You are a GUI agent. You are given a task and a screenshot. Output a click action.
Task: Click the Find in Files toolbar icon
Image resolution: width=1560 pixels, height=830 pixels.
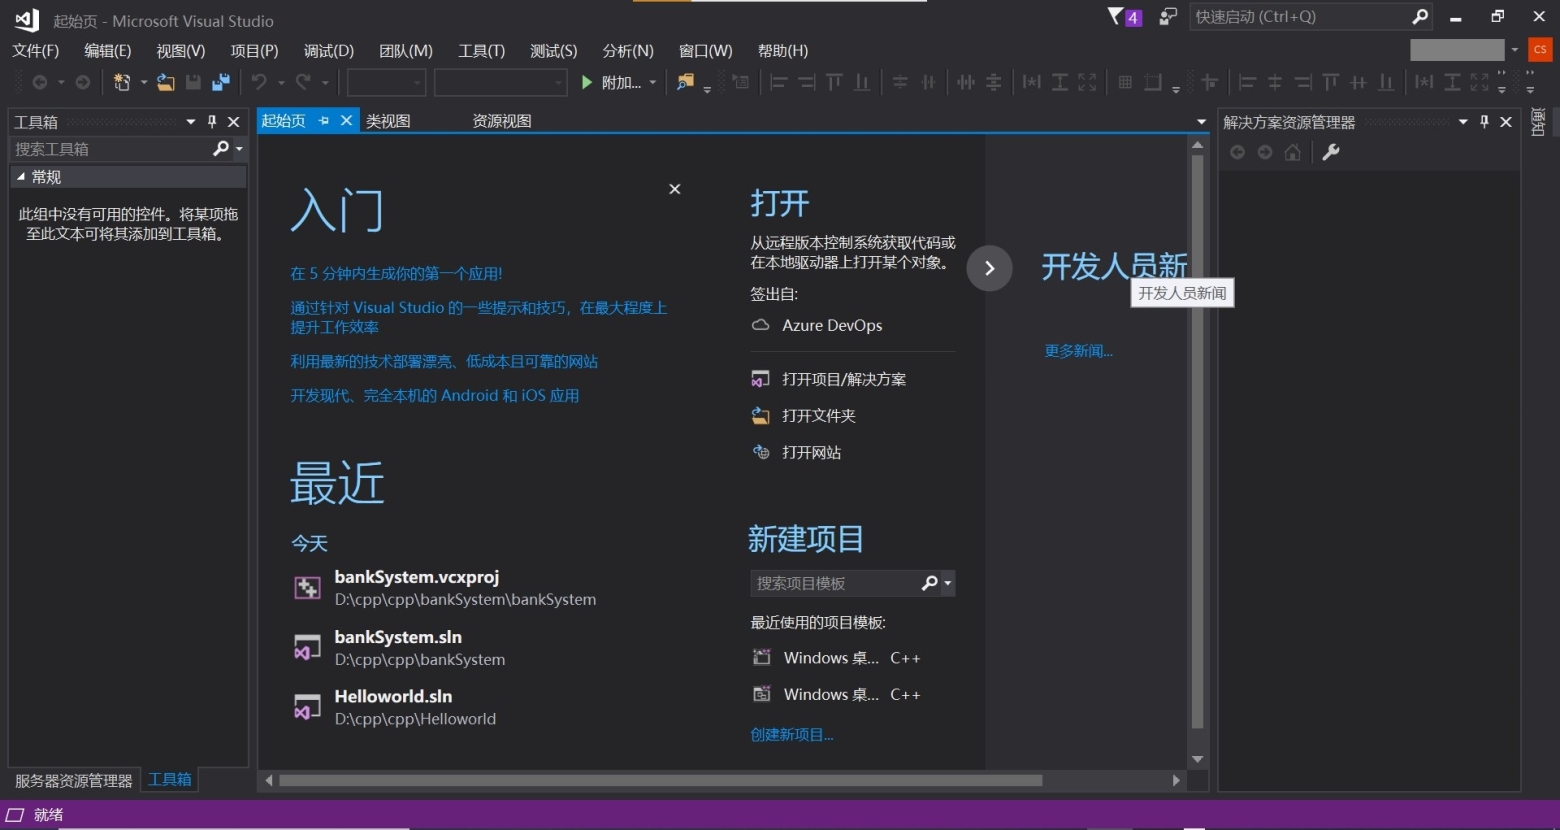point(685,82)
